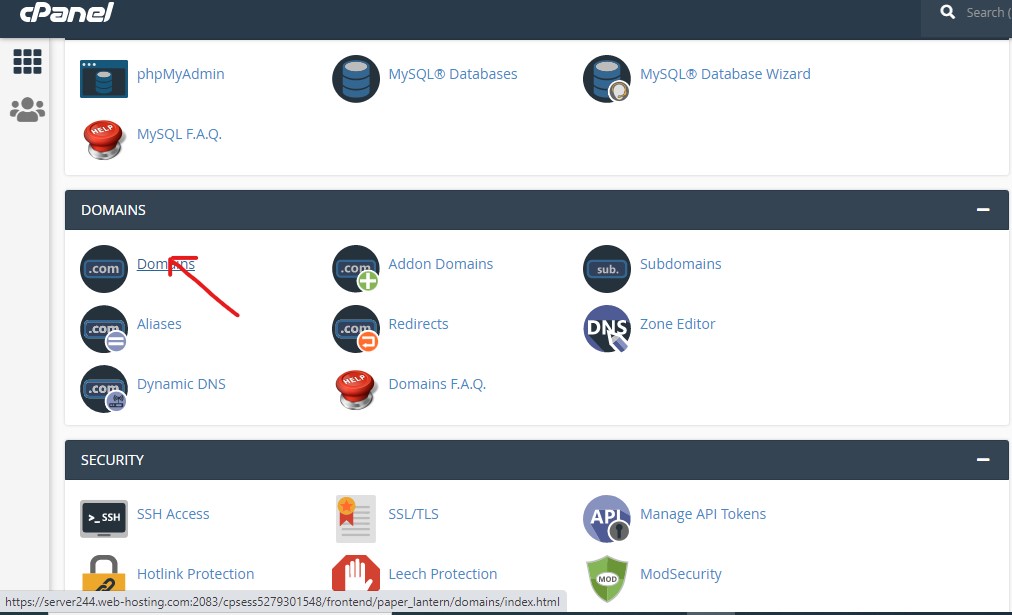
Task: Open the Hotlink Protection link
Action: coord(196,574)
